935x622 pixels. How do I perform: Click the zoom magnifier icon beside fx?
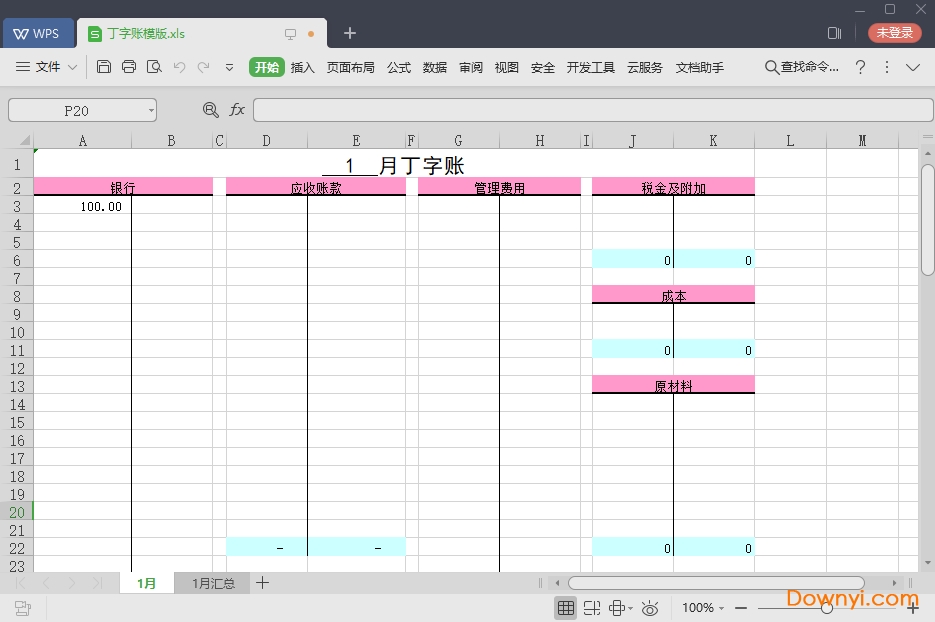[x=211, y=110]
